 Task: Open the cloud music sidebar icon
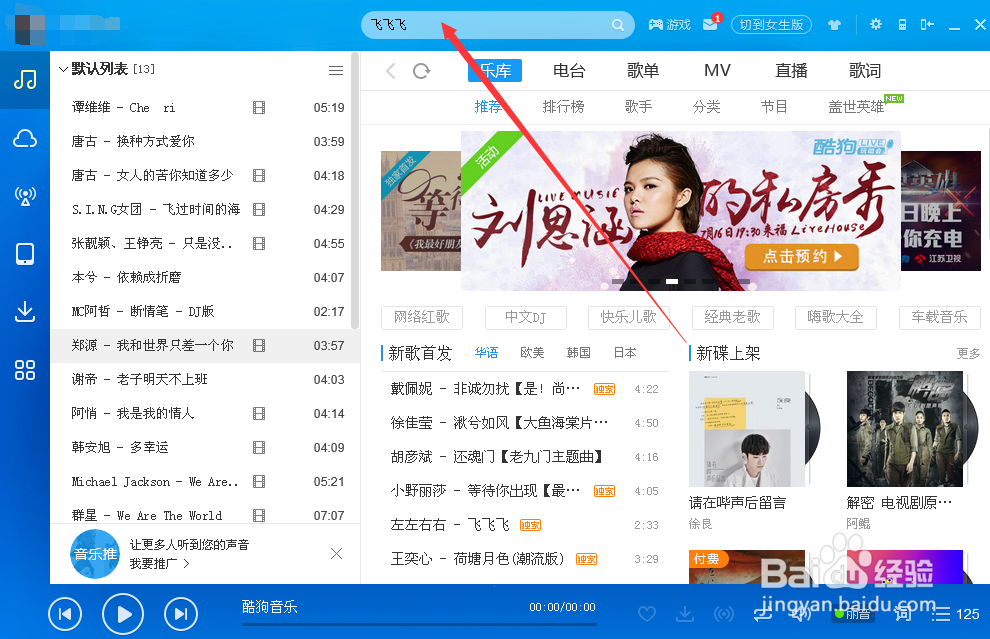coord(25,138)
